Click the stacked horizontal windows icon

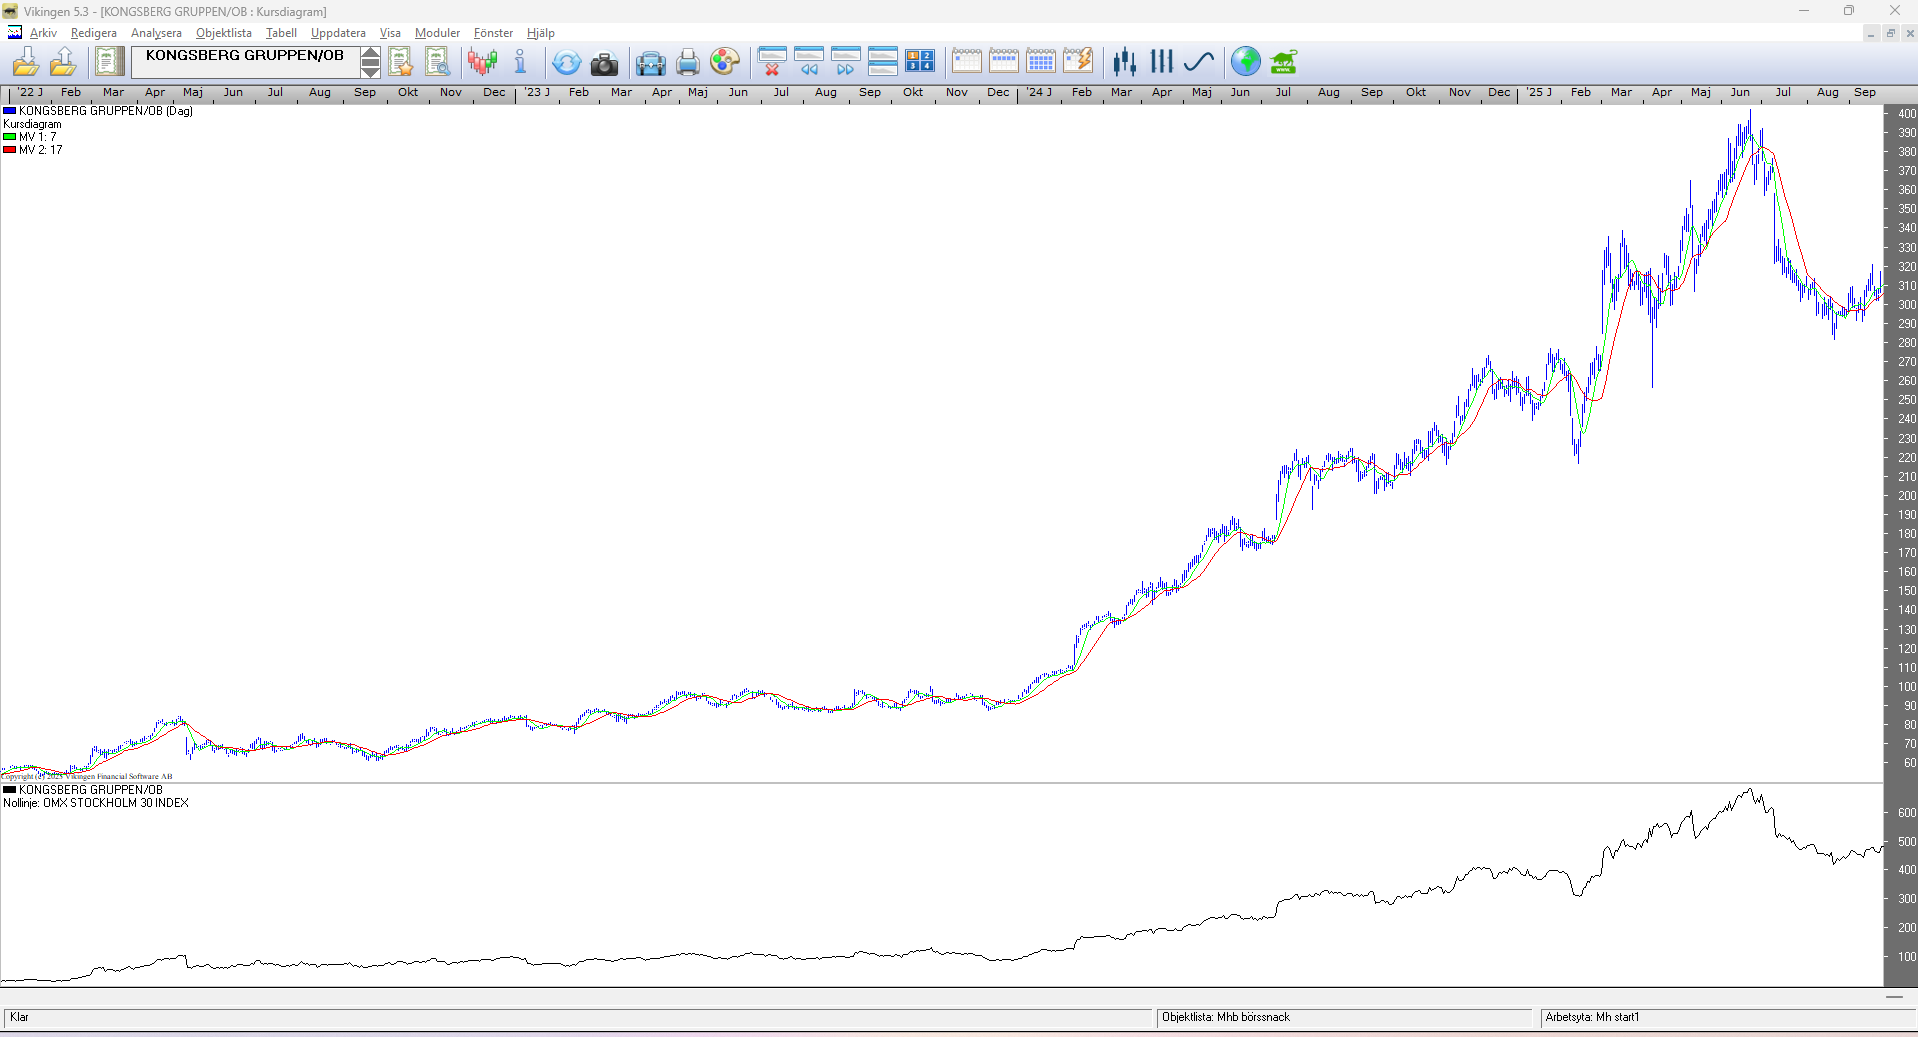(x=882, y=62)
